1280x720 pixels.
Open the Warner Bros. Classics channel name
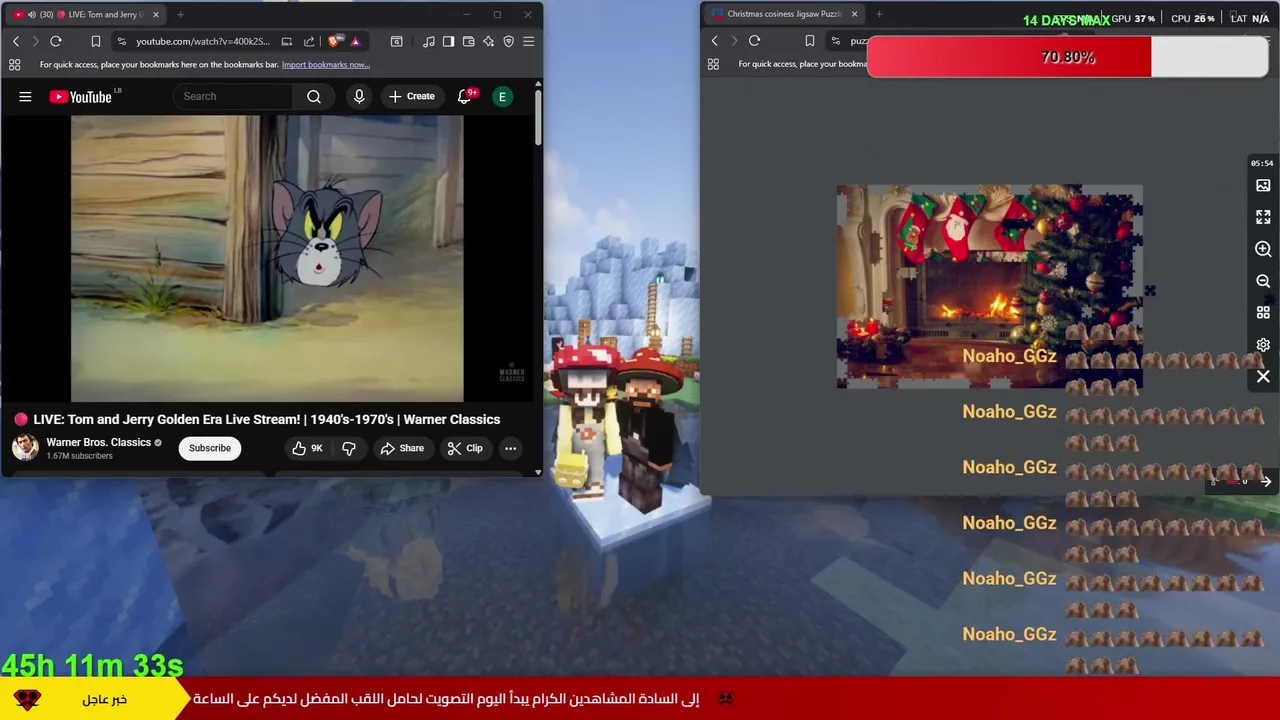[99, 442]
